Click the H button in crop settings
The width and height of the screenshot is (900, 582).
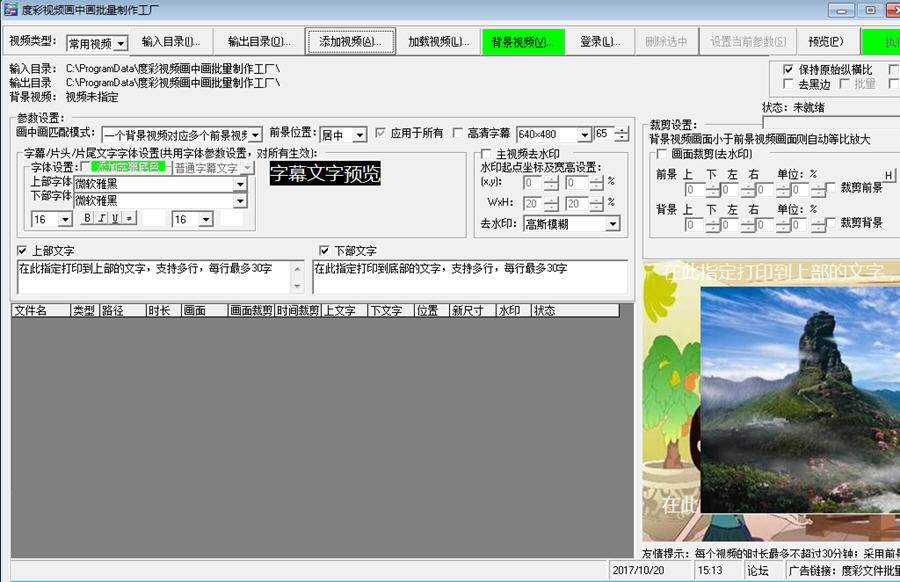pos(888,176)
